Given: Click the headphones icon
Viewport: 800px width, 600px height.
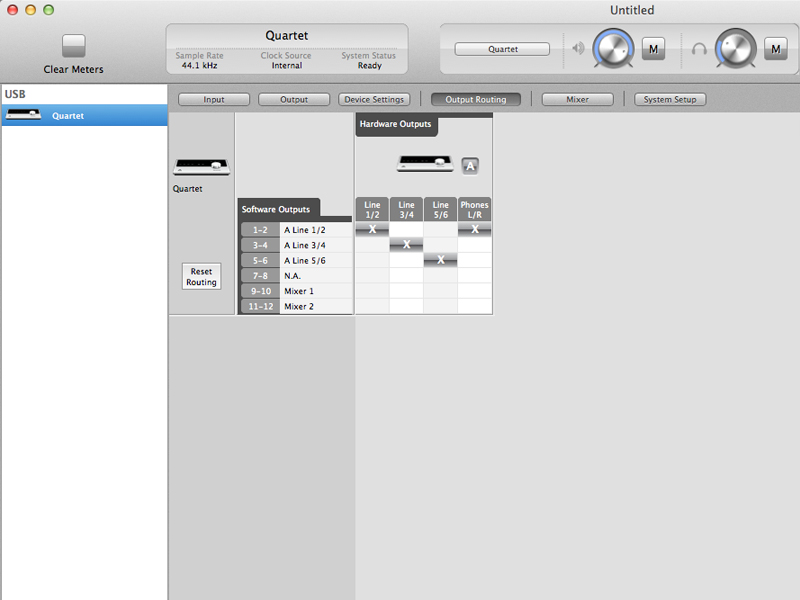Looking at the screenshot, I should click(699, 49).
